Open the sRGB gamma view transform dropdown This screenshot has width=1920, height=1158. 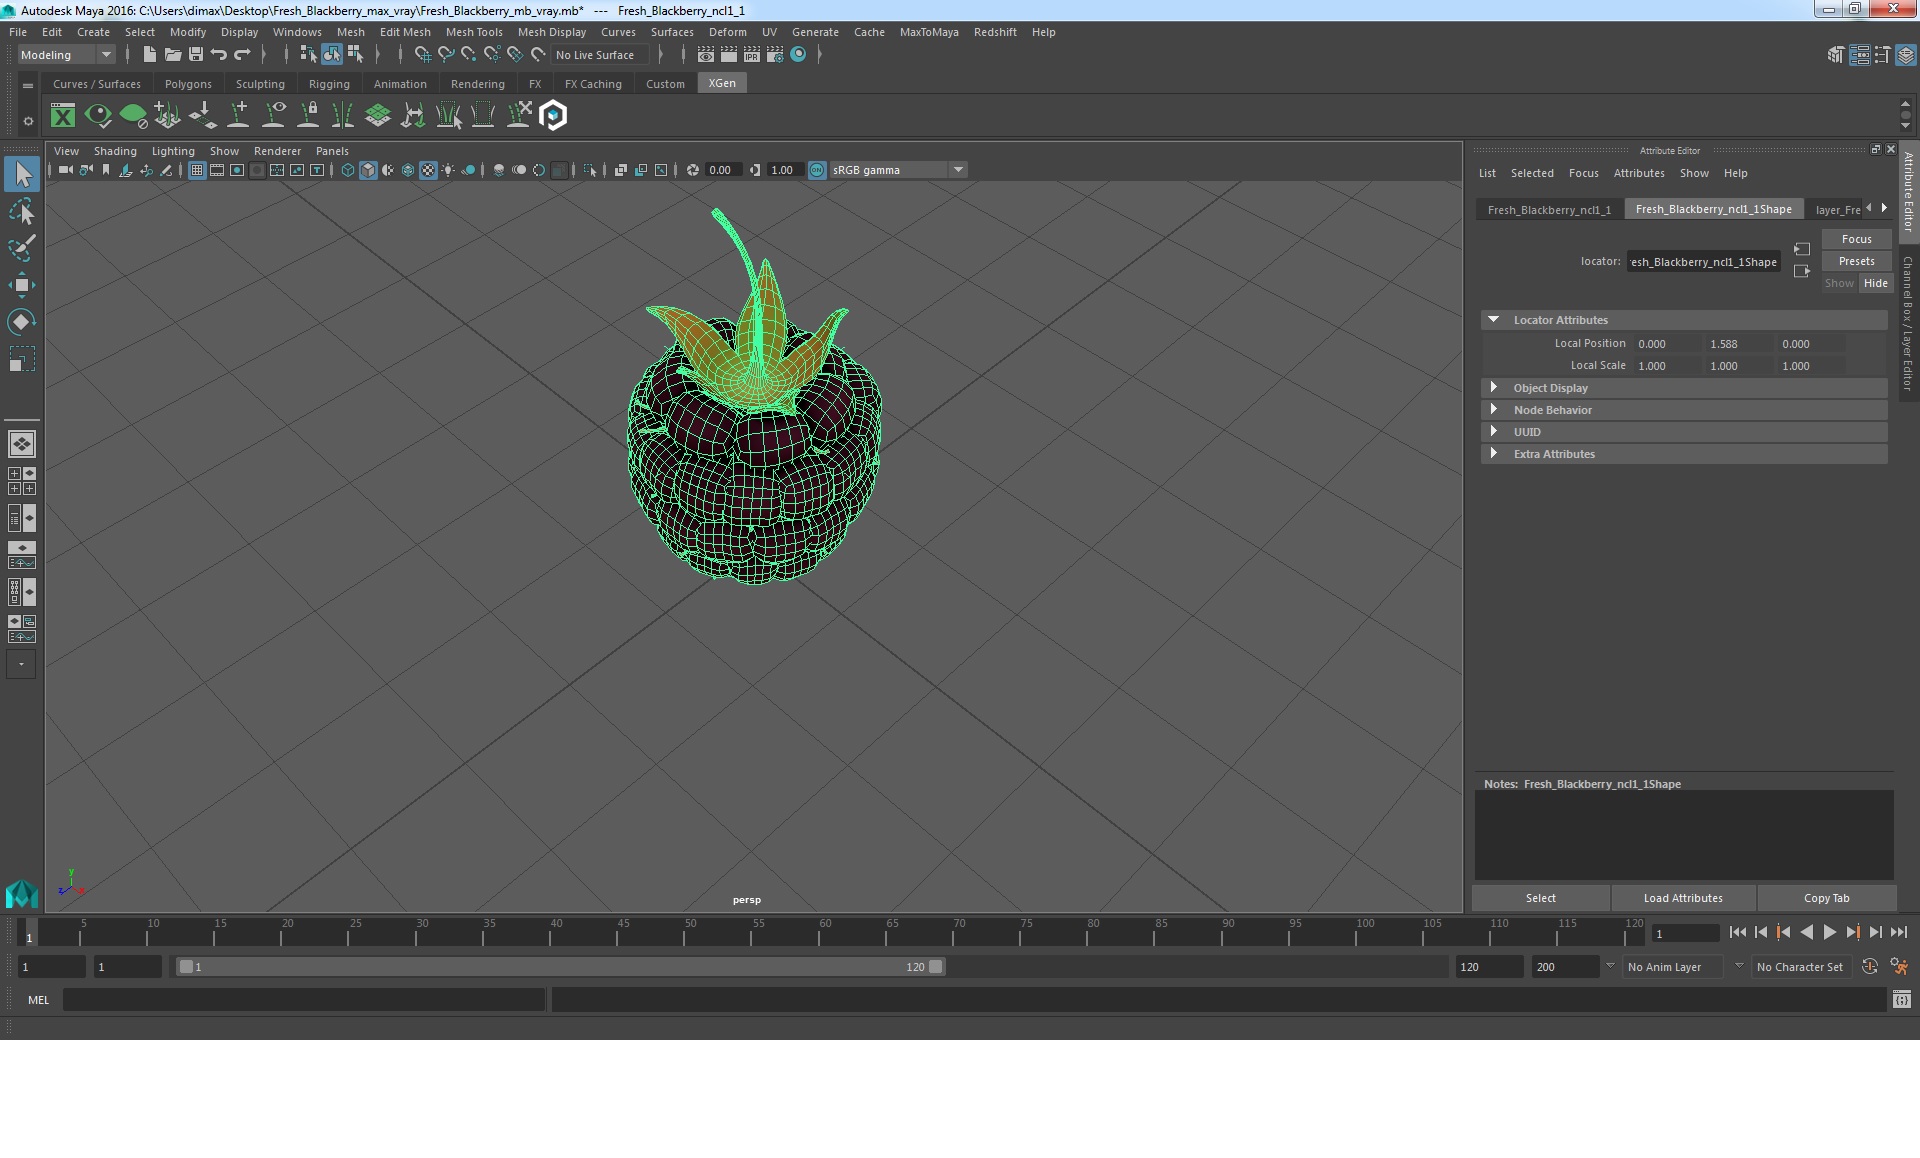(898, 170)
